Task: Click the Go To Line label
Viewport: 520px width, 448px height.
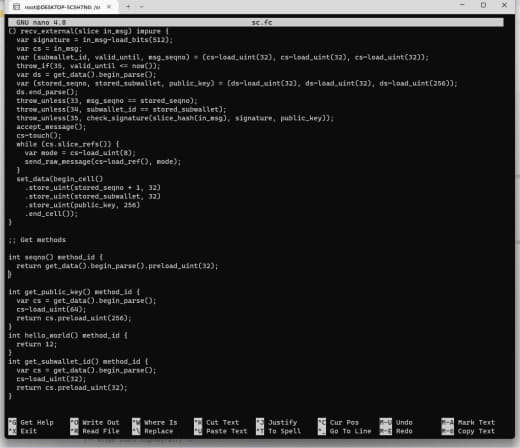Action: [350, 431]
